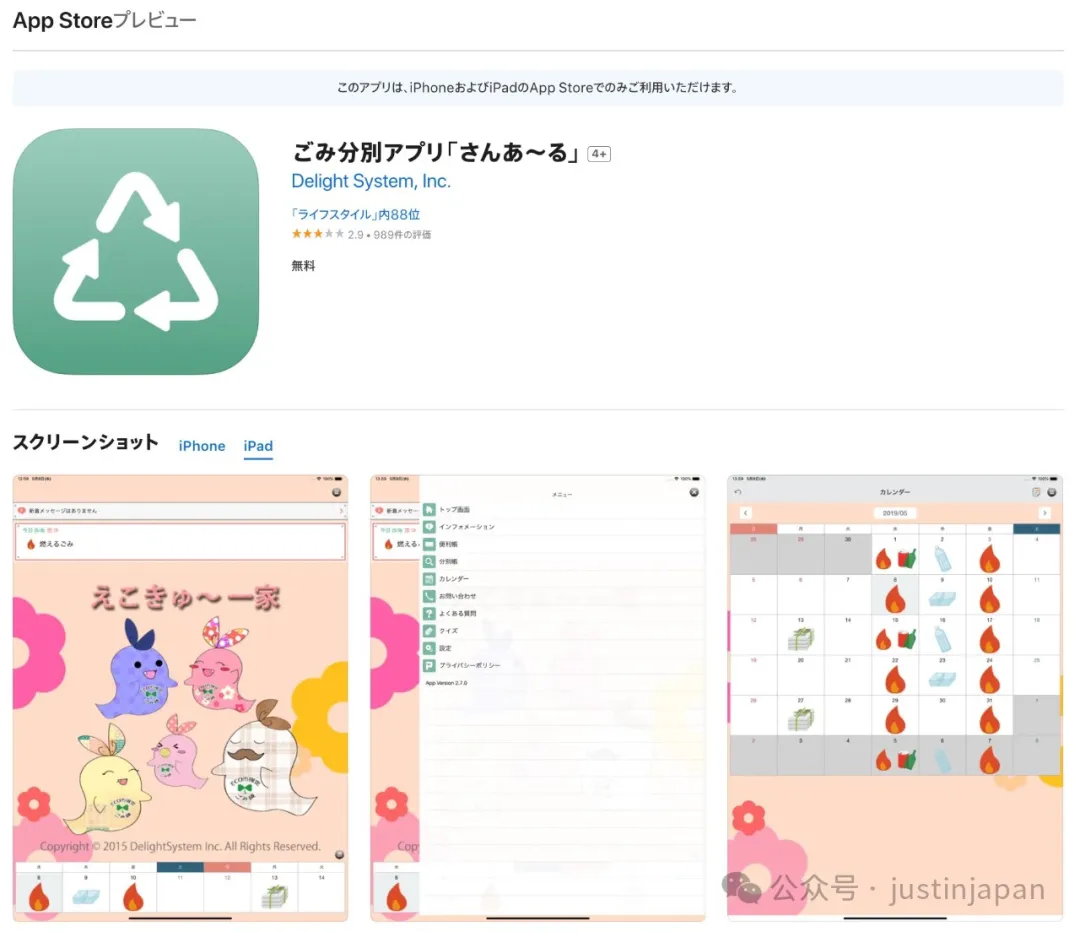Click the back arrow in カレンダー screen
The image size is (1080, 932).
point(738,492)
